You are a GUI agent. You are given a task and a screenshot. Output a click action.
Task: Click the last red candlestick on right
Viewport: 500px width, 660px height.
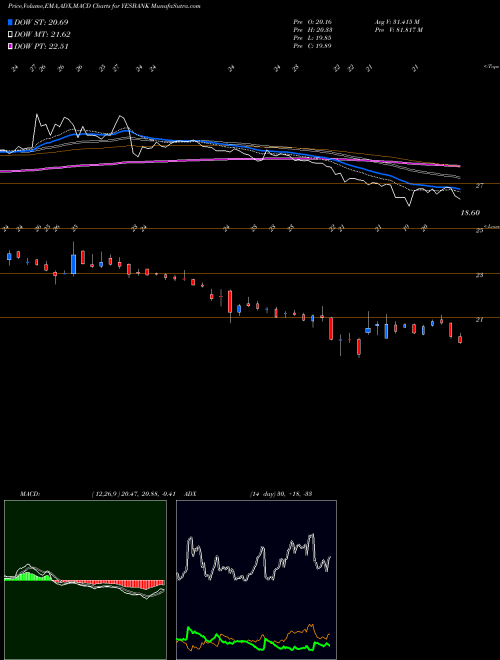[460, 339]
